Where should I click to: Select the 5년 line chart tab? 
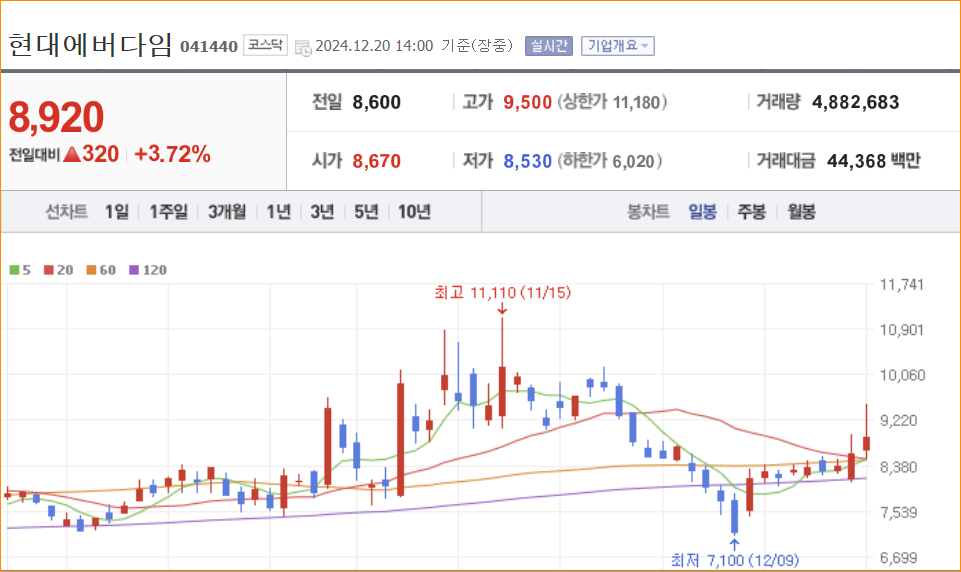(x=366, y=212)
